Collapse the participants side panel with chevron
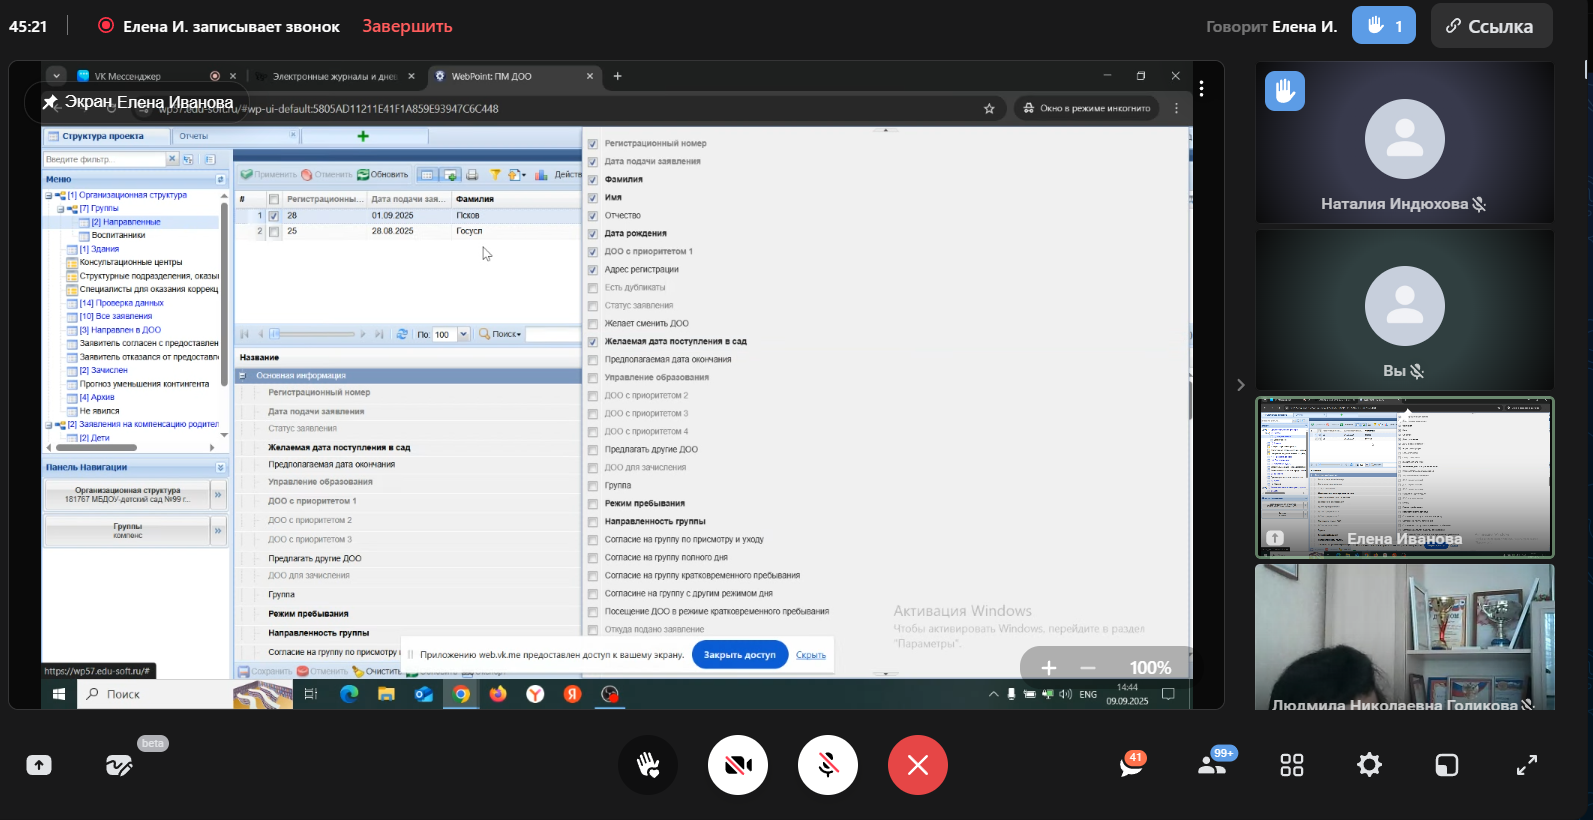The image size is (1593, 820). [x=1240, y=385]
